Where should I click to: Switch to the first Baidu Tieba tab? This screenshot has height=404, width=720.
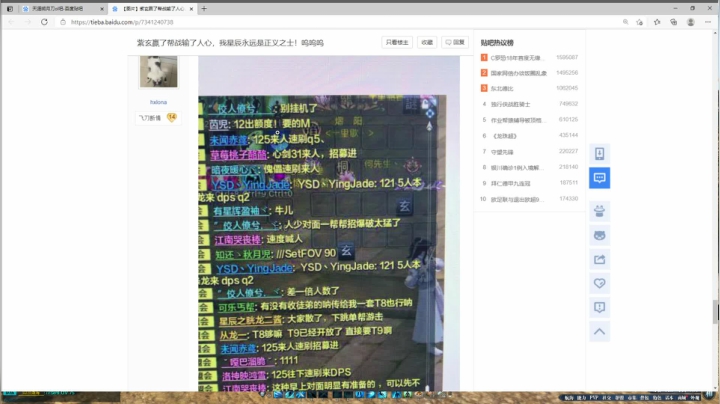62,9
